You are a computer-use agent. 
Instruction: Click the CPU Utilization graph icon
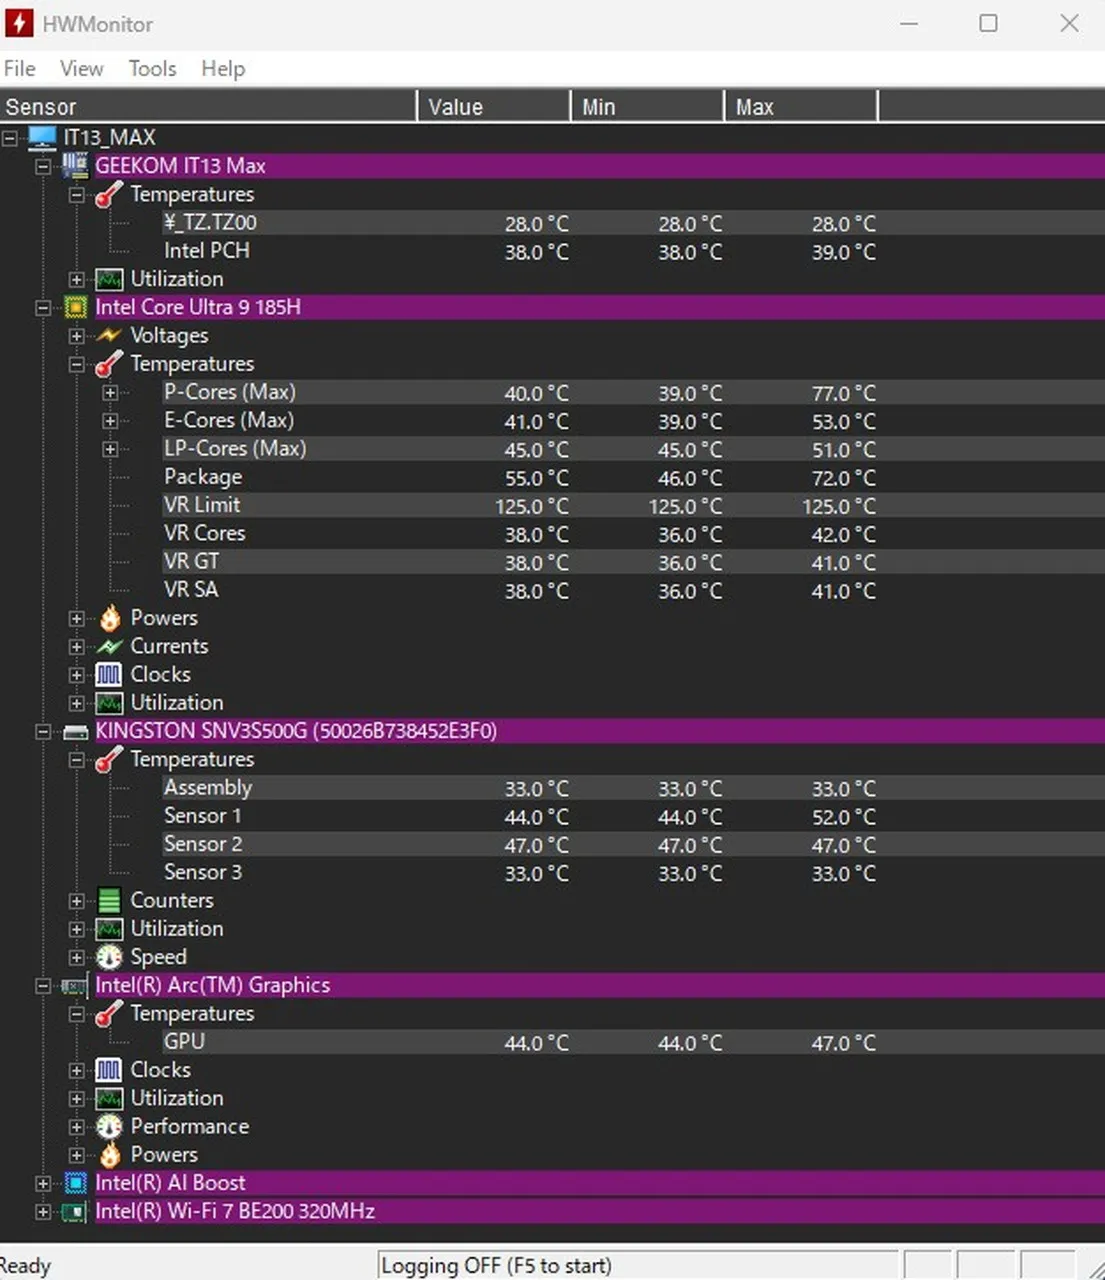(x=109, y=702)
